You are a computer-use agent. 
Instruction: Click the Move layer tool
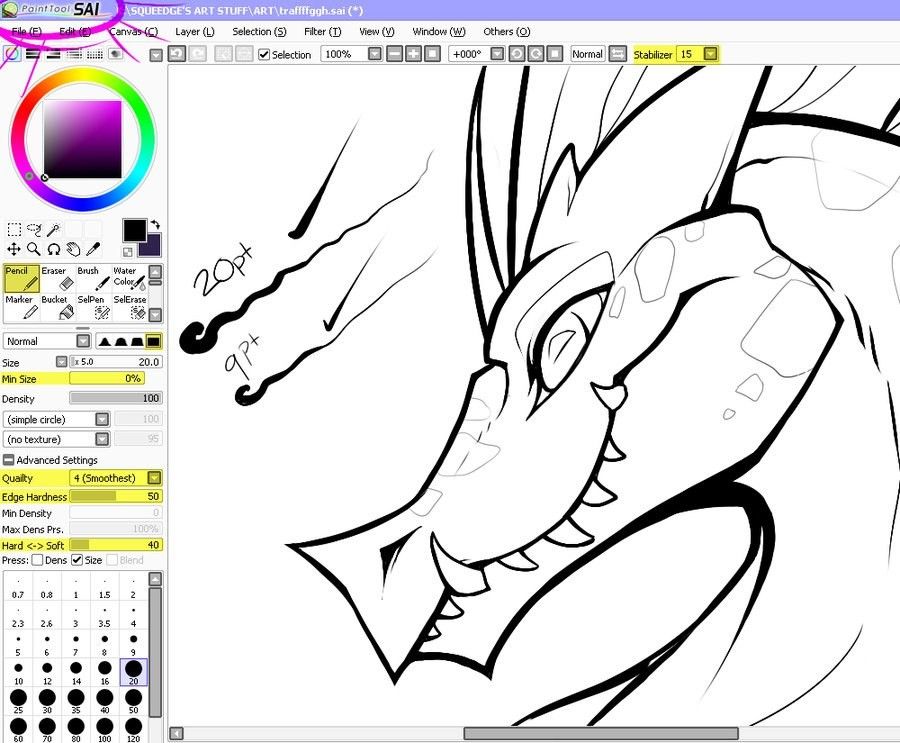tap(14, 249)
